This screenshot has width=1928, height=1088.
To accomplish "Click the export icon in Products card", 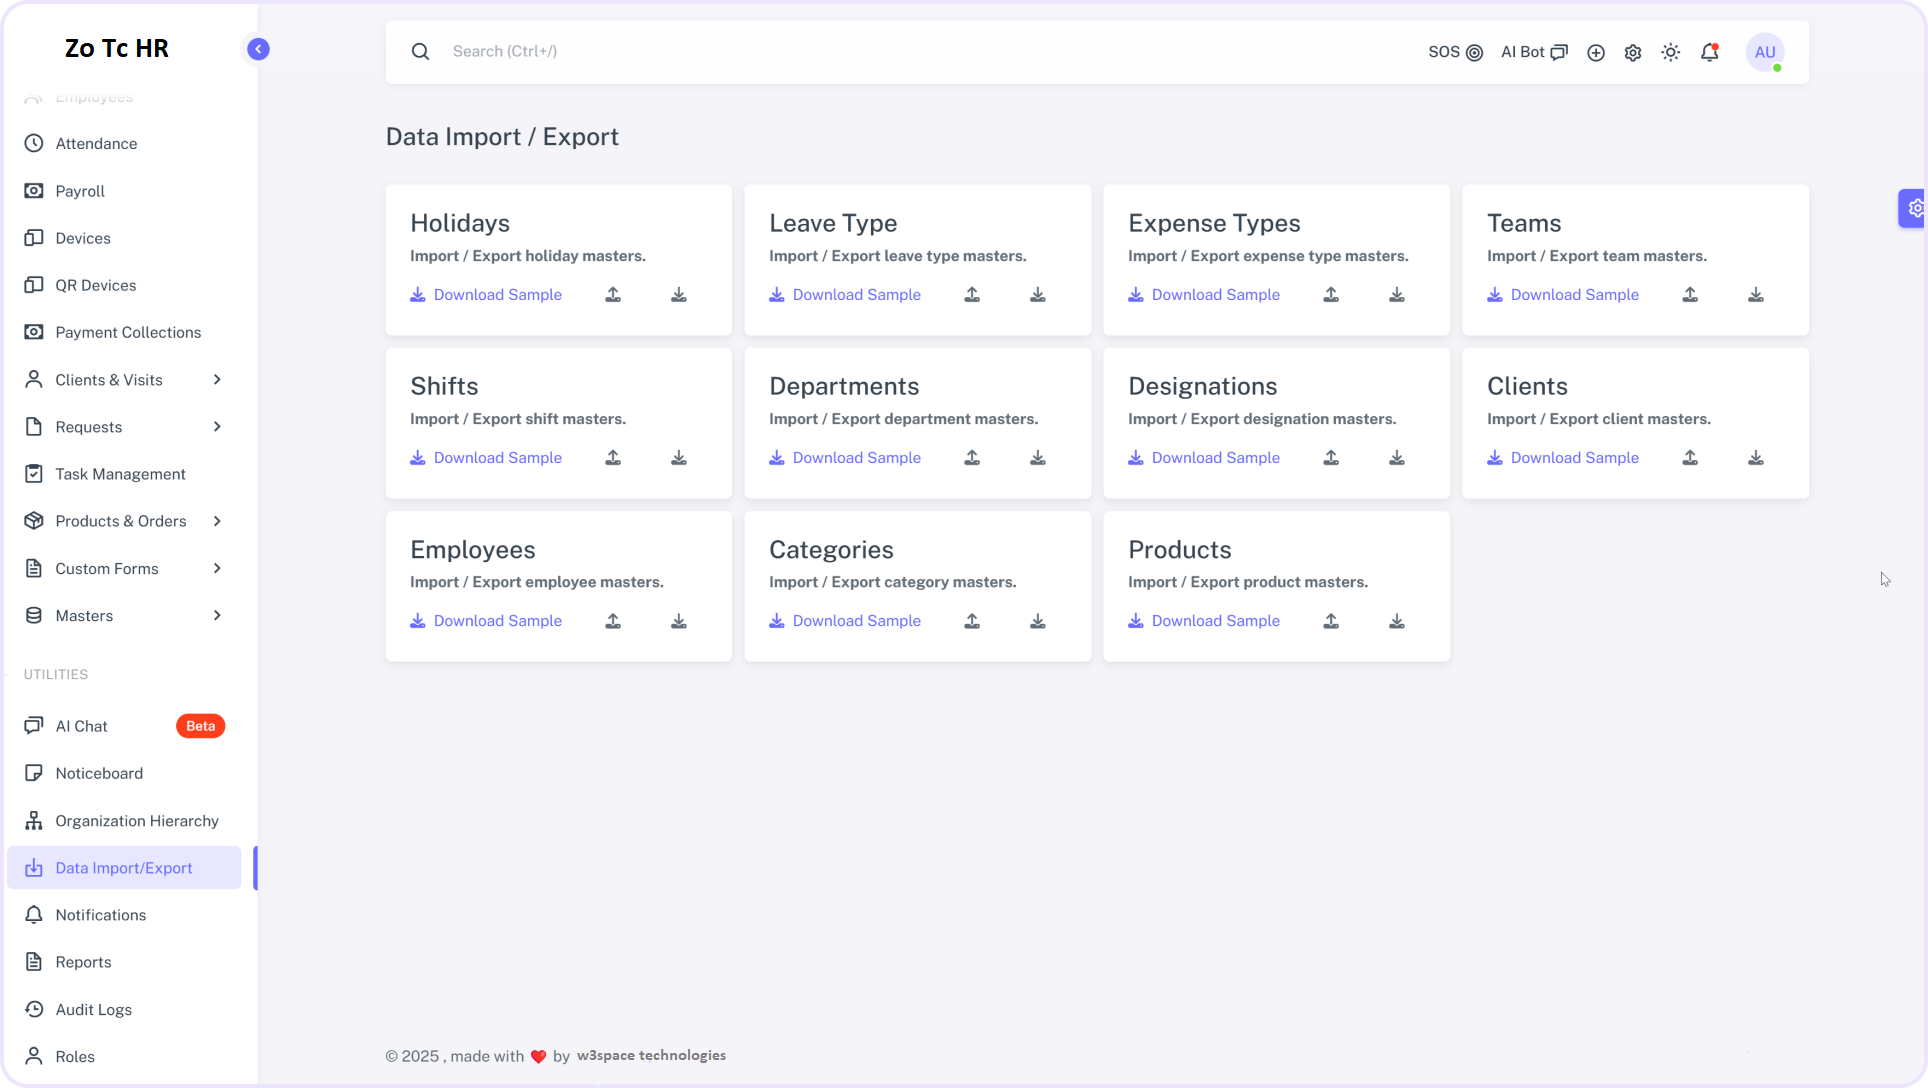I will click(x=1397, y=621).
